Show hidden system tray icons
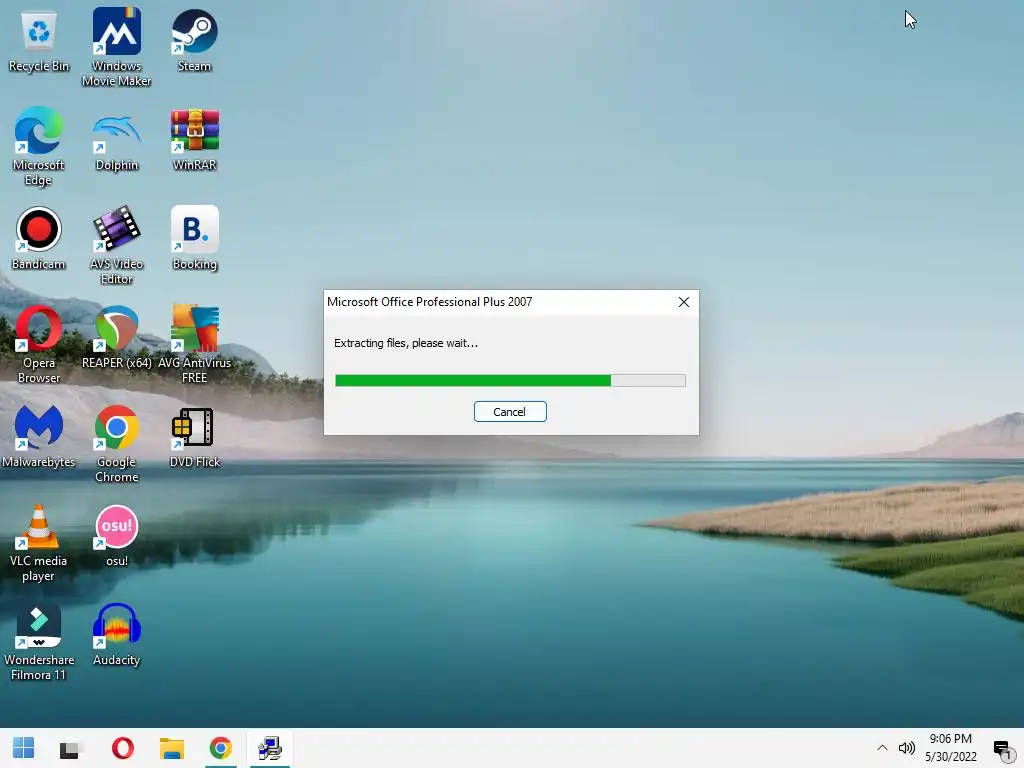This screenshot has height=768, width=1024. tap(882, 748)
